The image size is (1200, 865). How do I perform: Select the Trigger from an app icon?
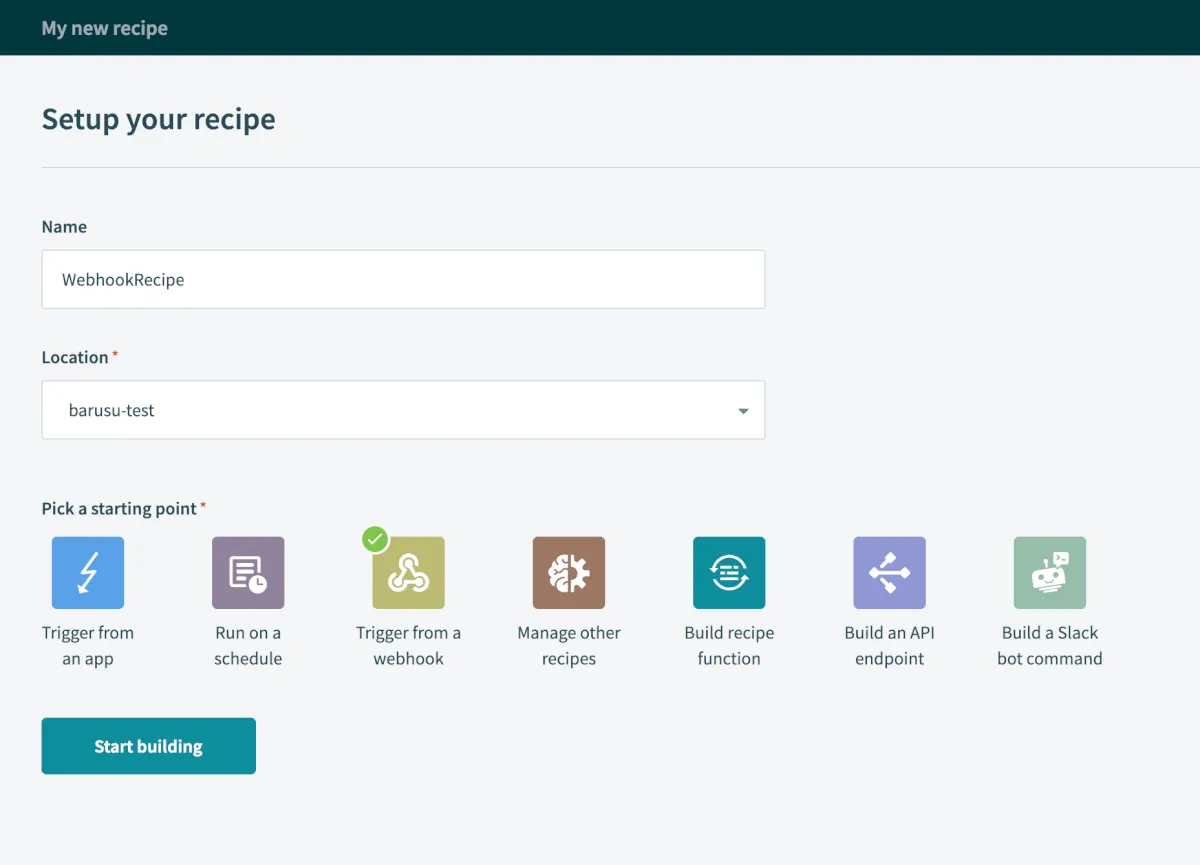click(x=88, y=573)
